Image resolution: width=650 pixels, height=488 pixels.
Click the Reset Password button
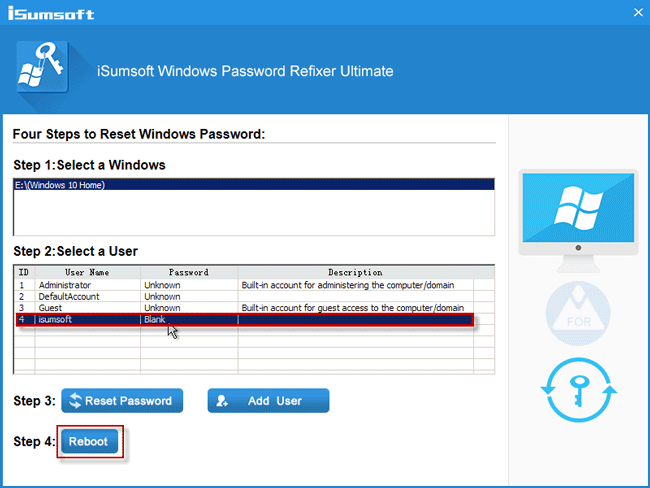pos(122,401)
